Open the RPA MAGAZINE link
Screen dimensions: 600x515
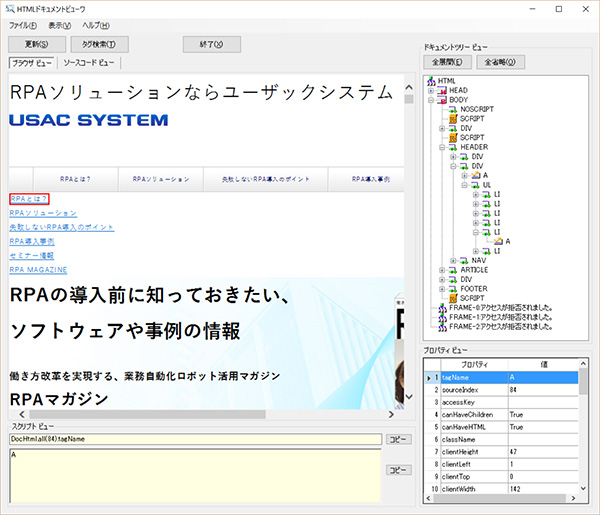pyautogui.click(x=38, y=270)
